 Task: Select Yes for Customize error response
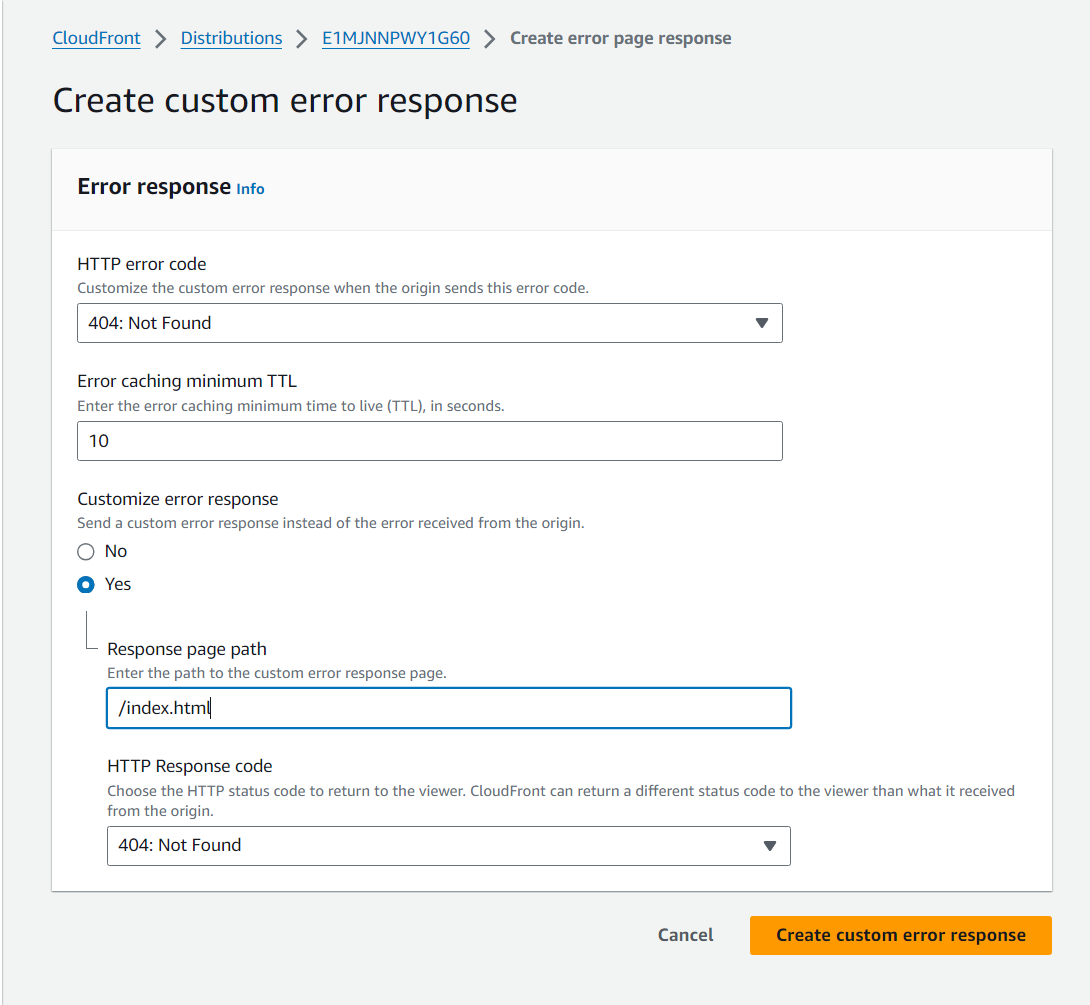tap(86, 585)
